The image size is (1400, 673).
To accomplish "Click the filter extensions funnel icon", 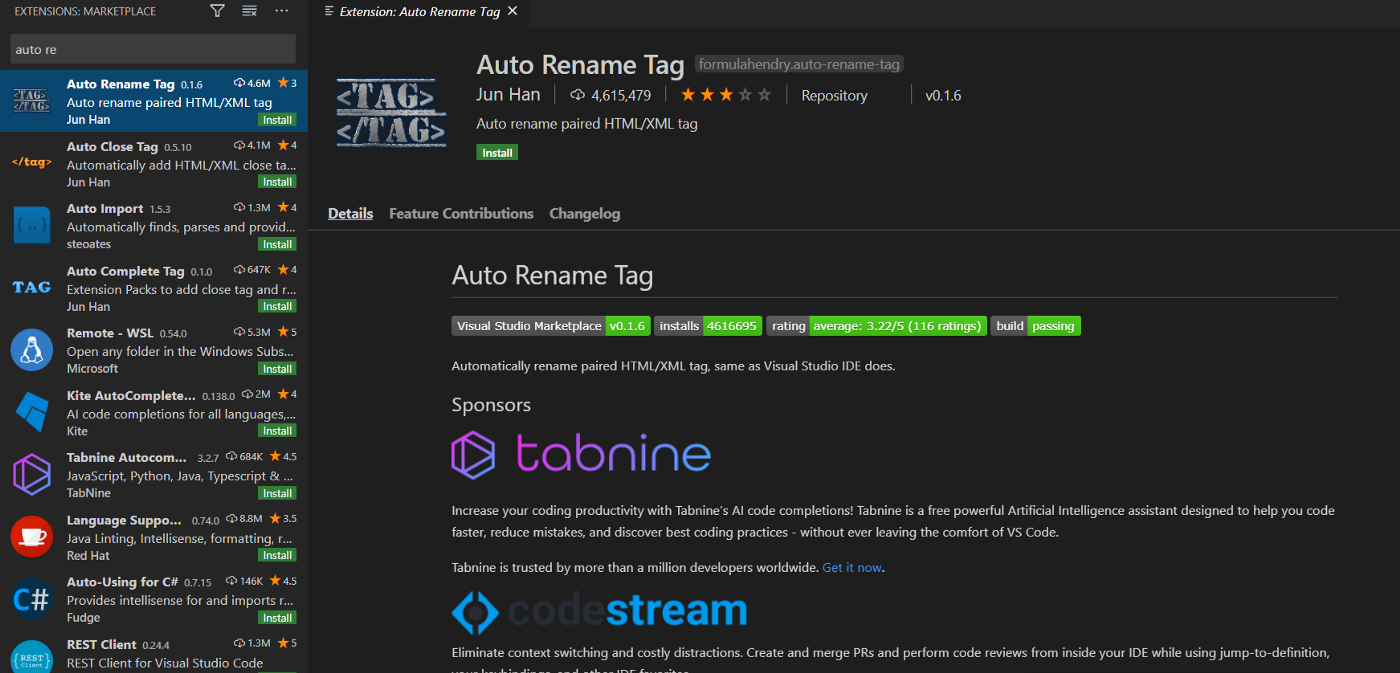I will click(217, 11).
